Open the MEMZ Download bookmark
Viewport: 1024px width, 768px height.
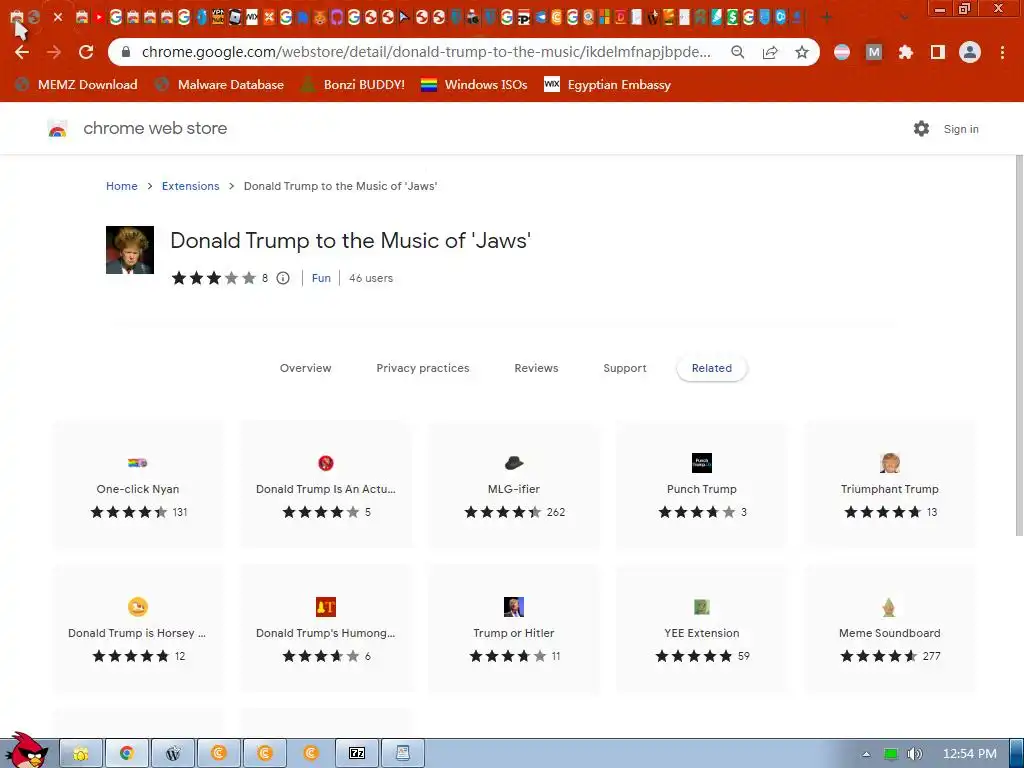pos(76,85)
